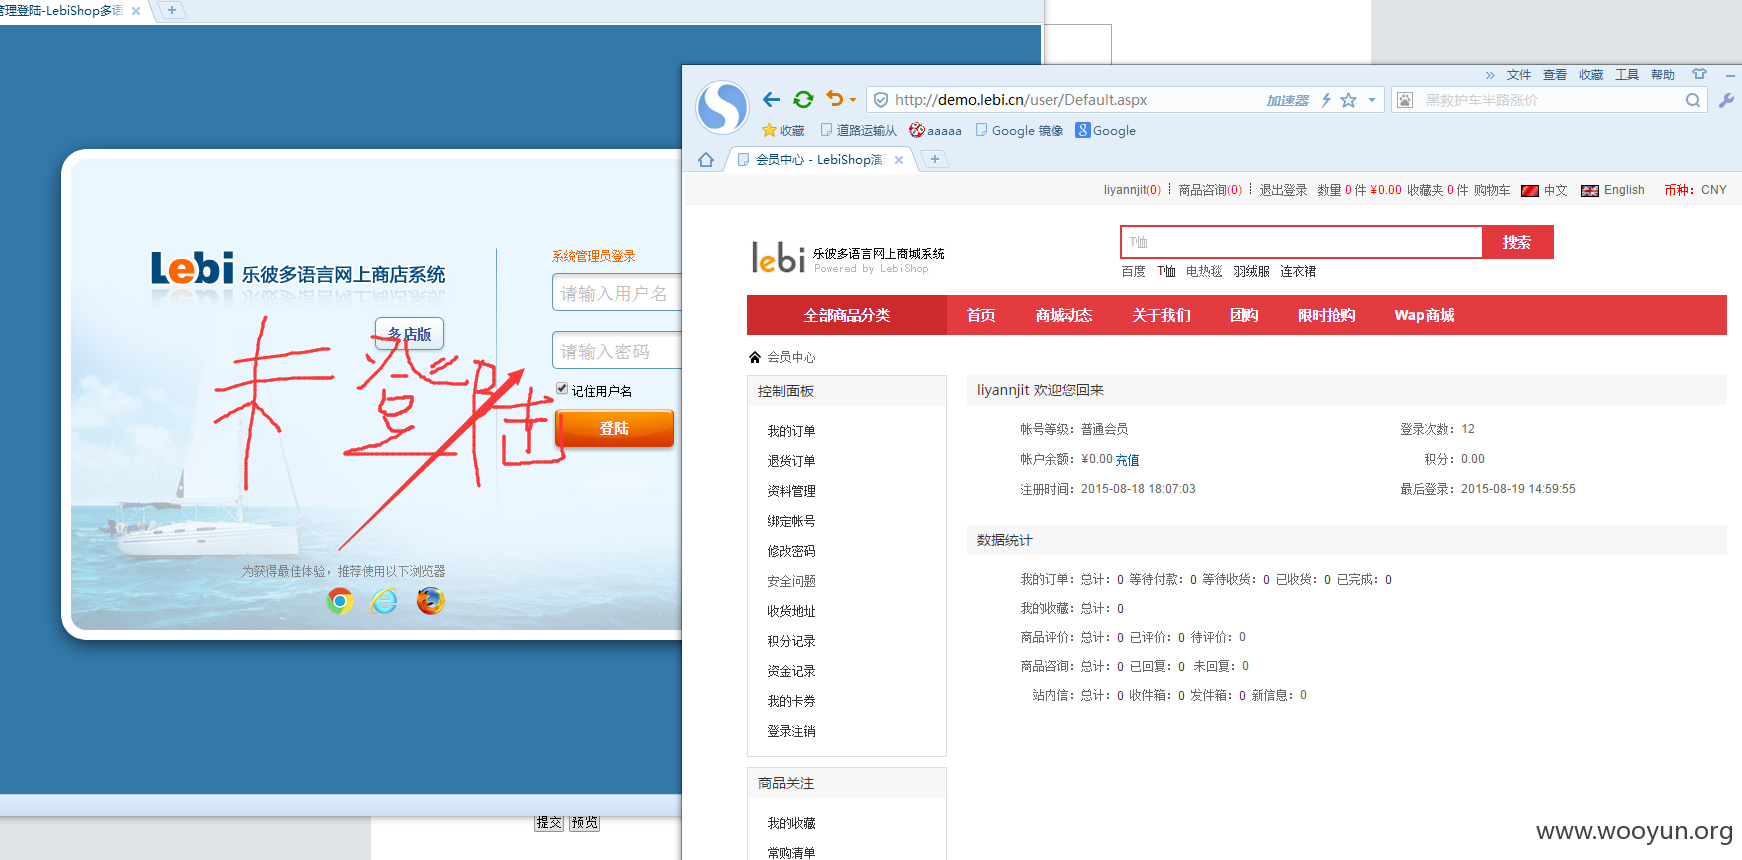Click the orange undo restore icon

click(834, 99)
